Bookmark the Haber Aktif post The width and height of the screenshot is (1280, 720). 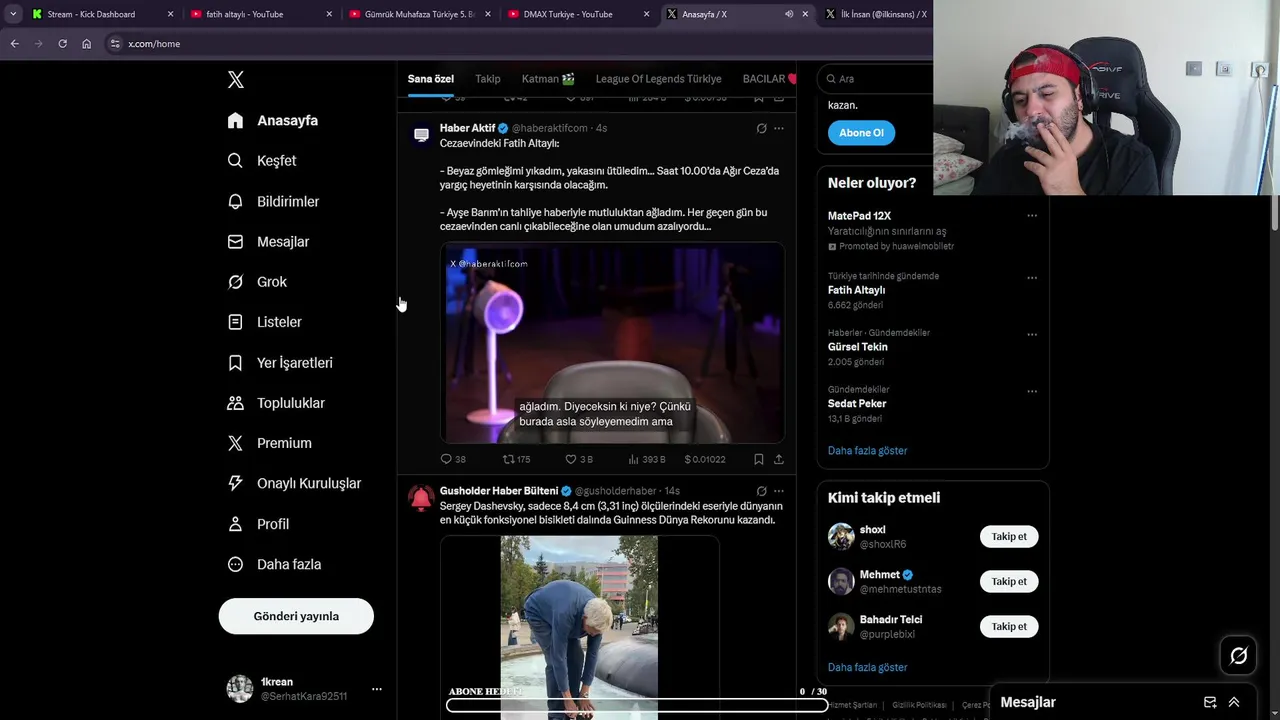tap(759, 459)
